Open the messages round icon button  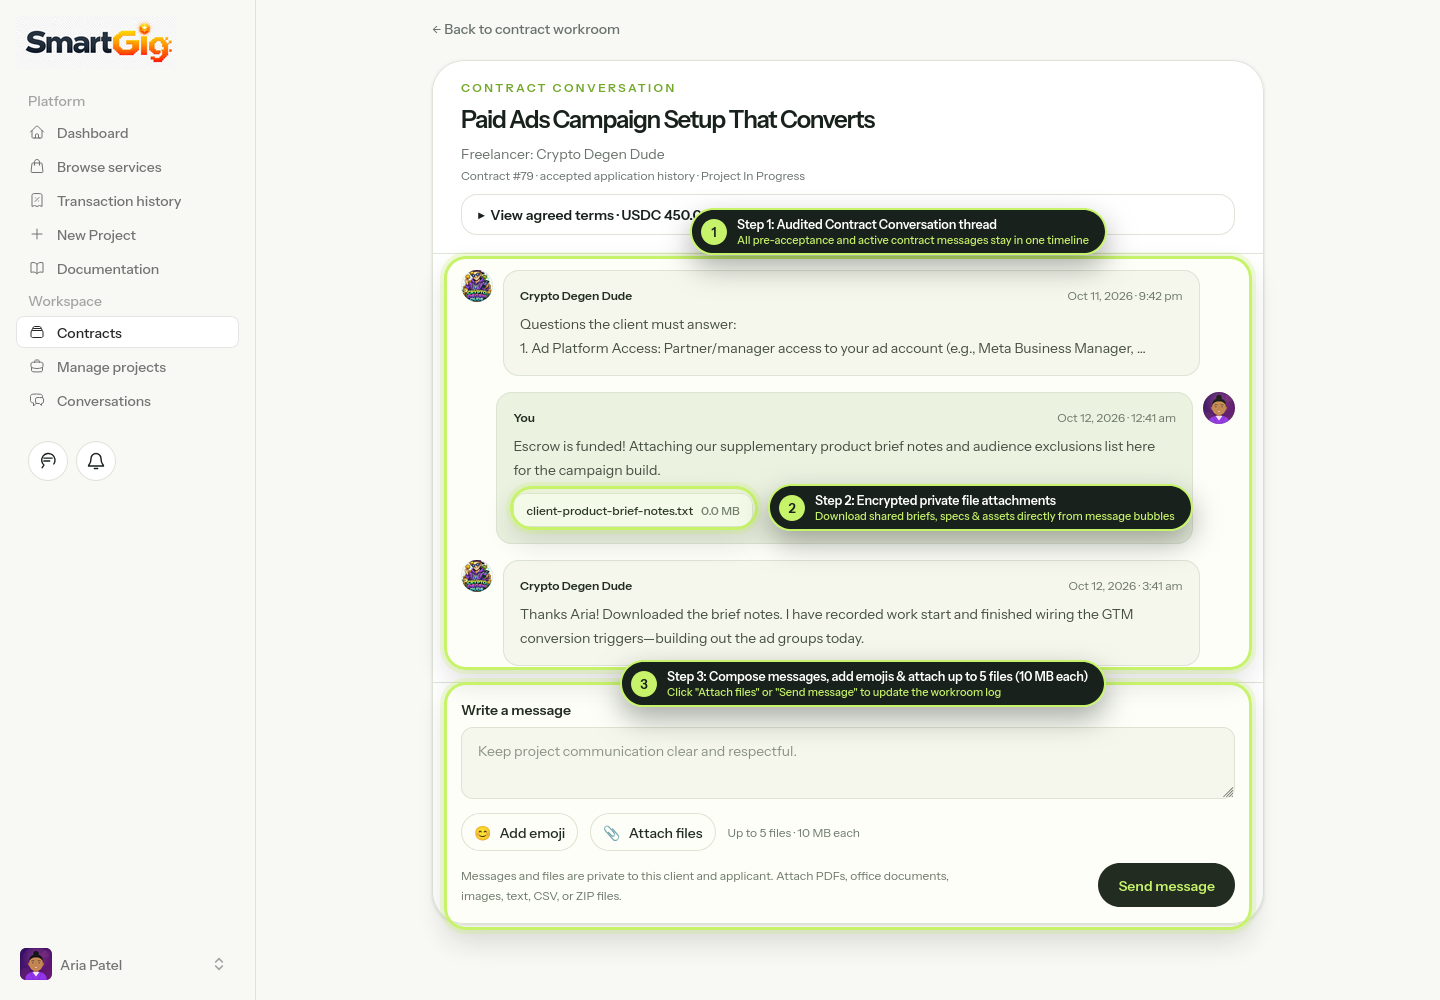(x=48, y=461)
